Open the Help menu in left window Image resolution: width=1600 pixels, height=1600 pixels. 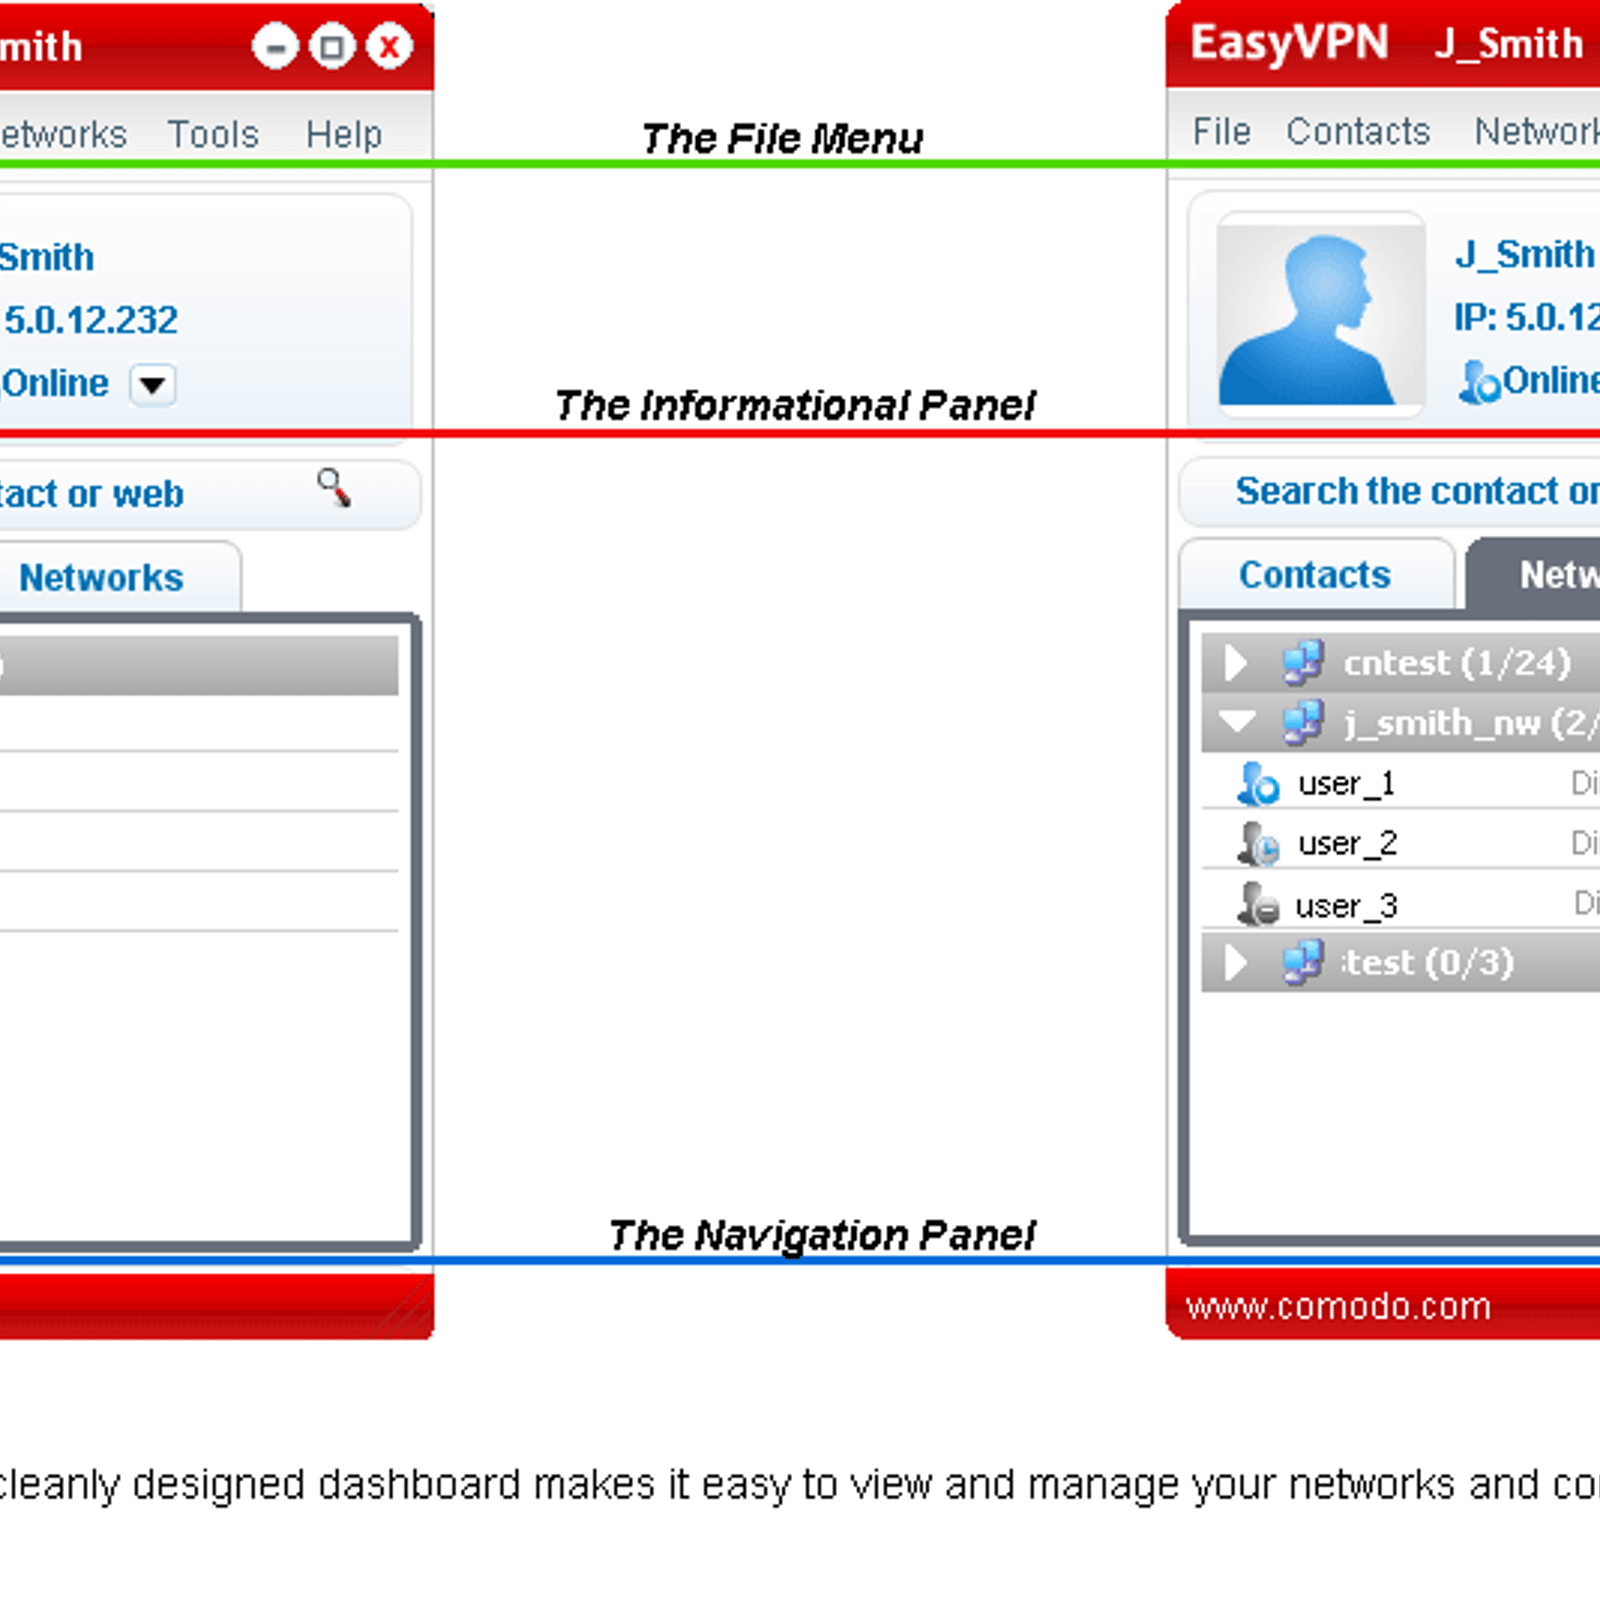pos(343,134)
